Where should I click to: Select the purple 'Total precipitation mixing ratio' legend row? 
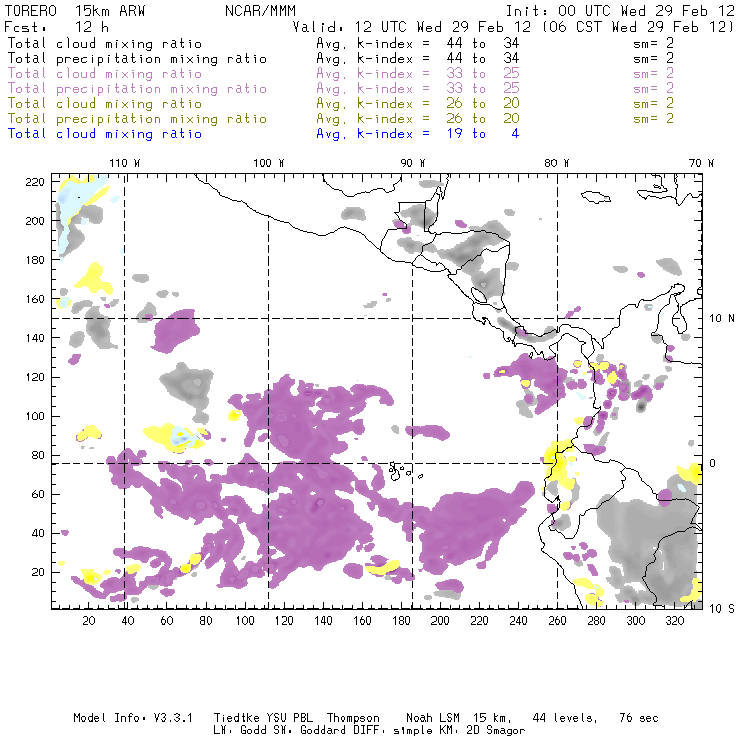pos(137,89)
